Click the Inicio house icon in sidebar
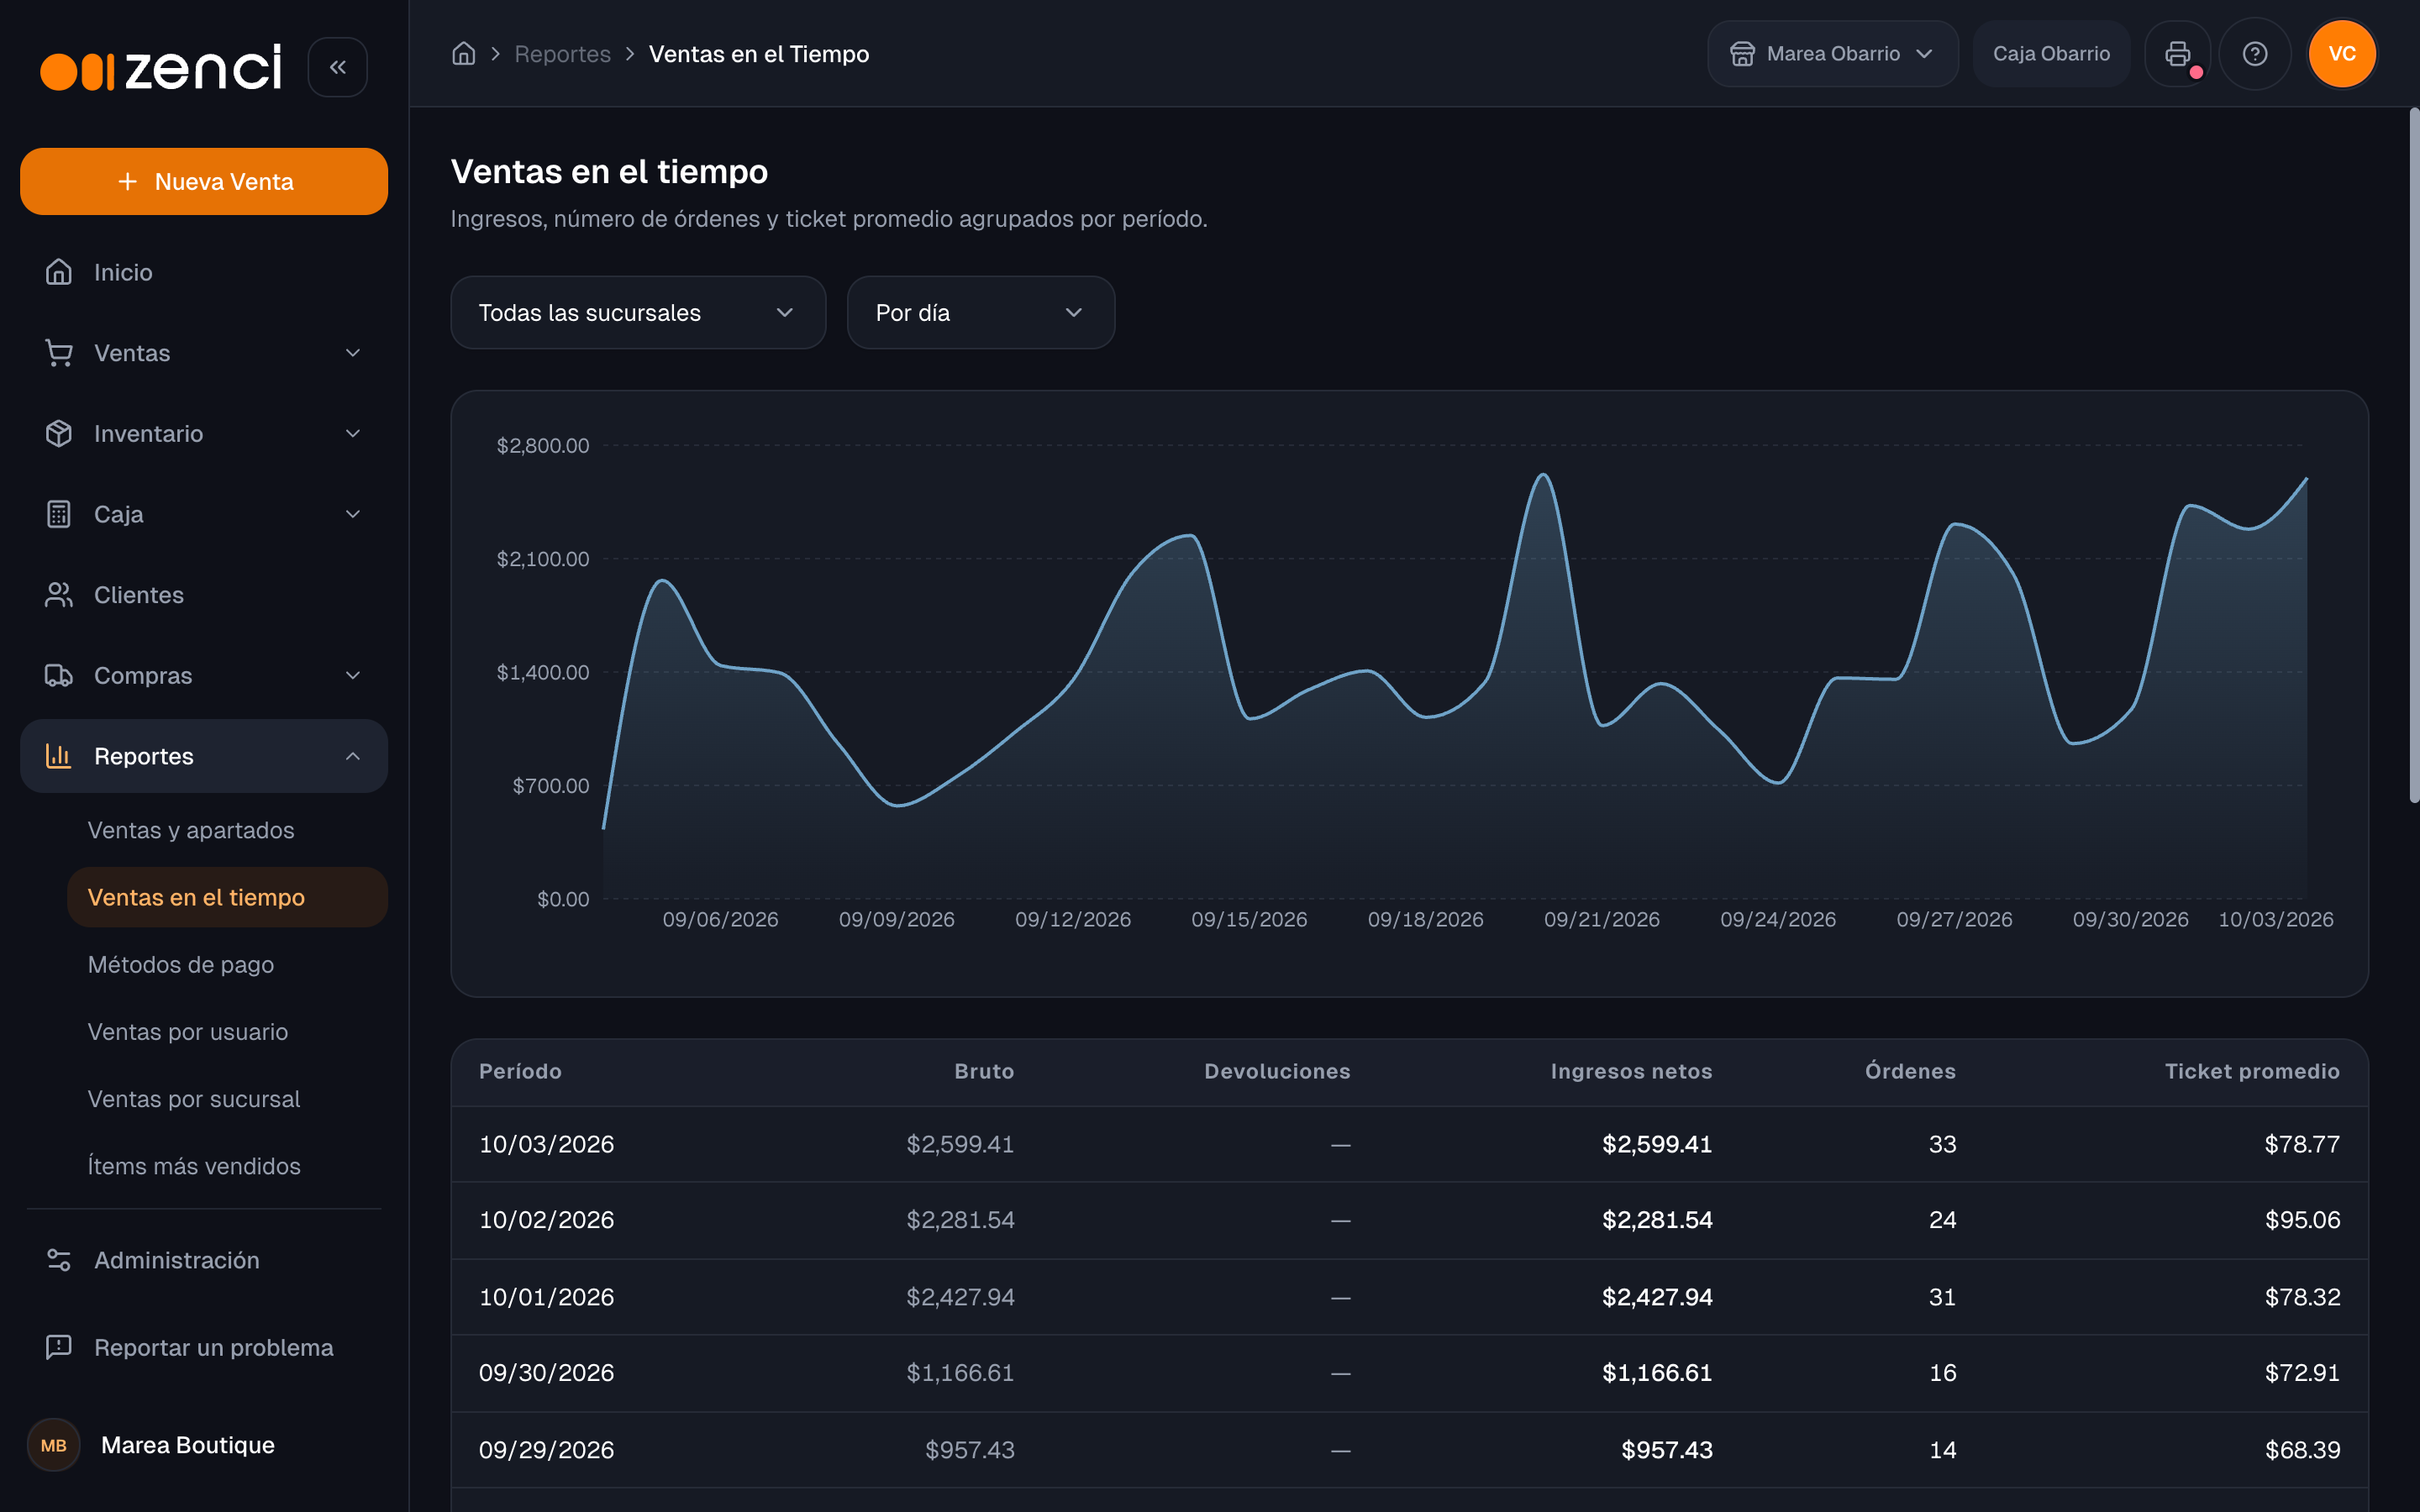This screenshot has height=1512, width=2420. click(x=59, y=272)
